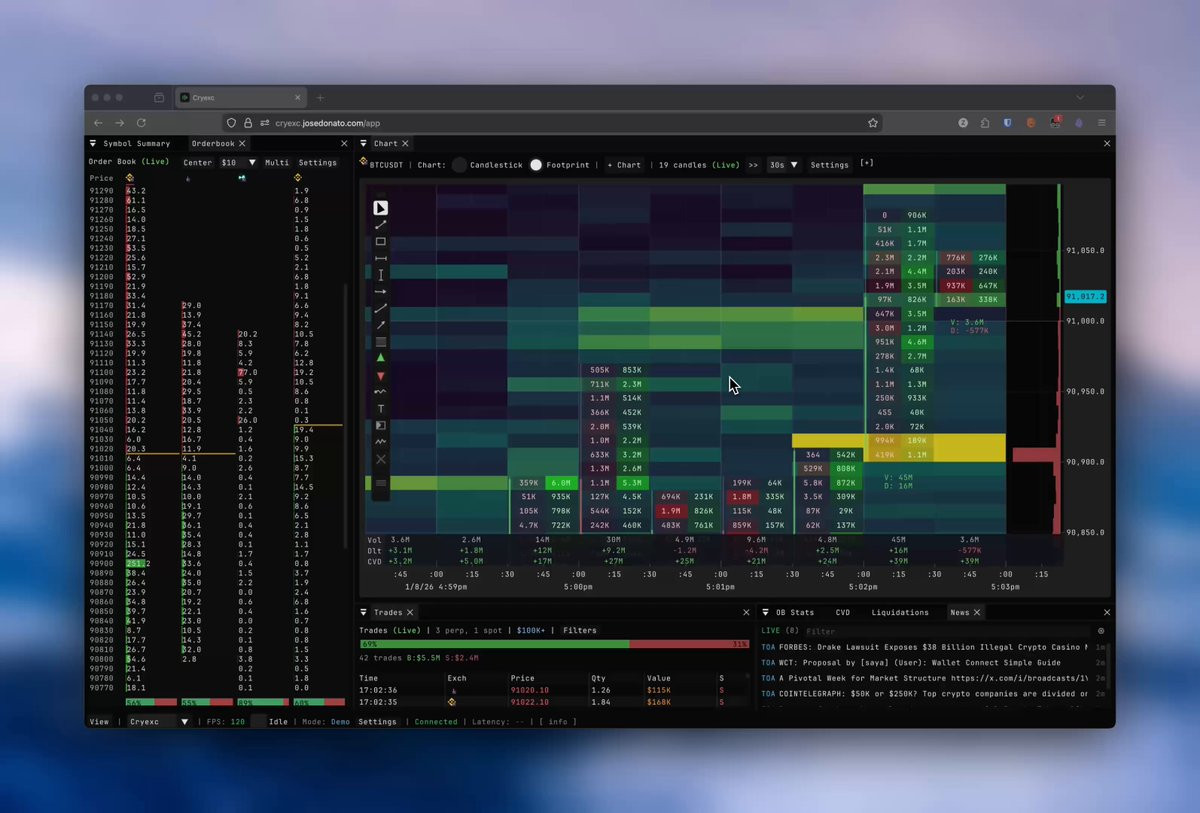Select the red down-triangle marker tool
Viewport: 1200px width, 813px height.
(x=381, y=376)
